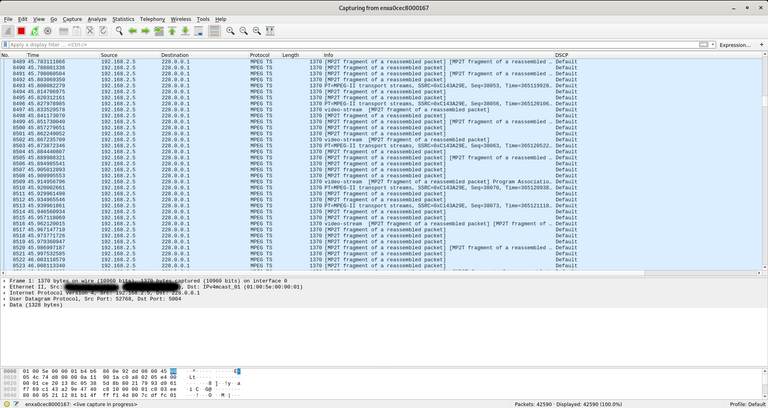
Task: Apply display filter arrow button
Action: tap(703, 45)
